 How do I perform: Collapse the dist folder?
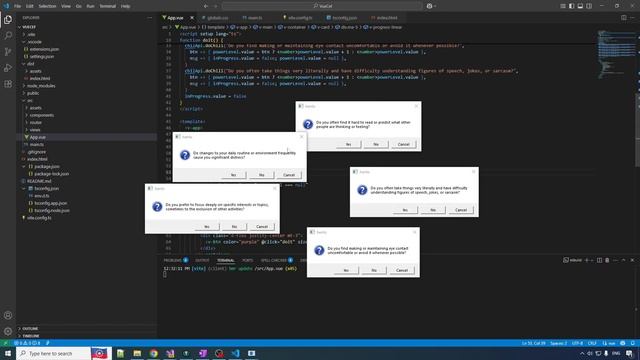point(31,64)
